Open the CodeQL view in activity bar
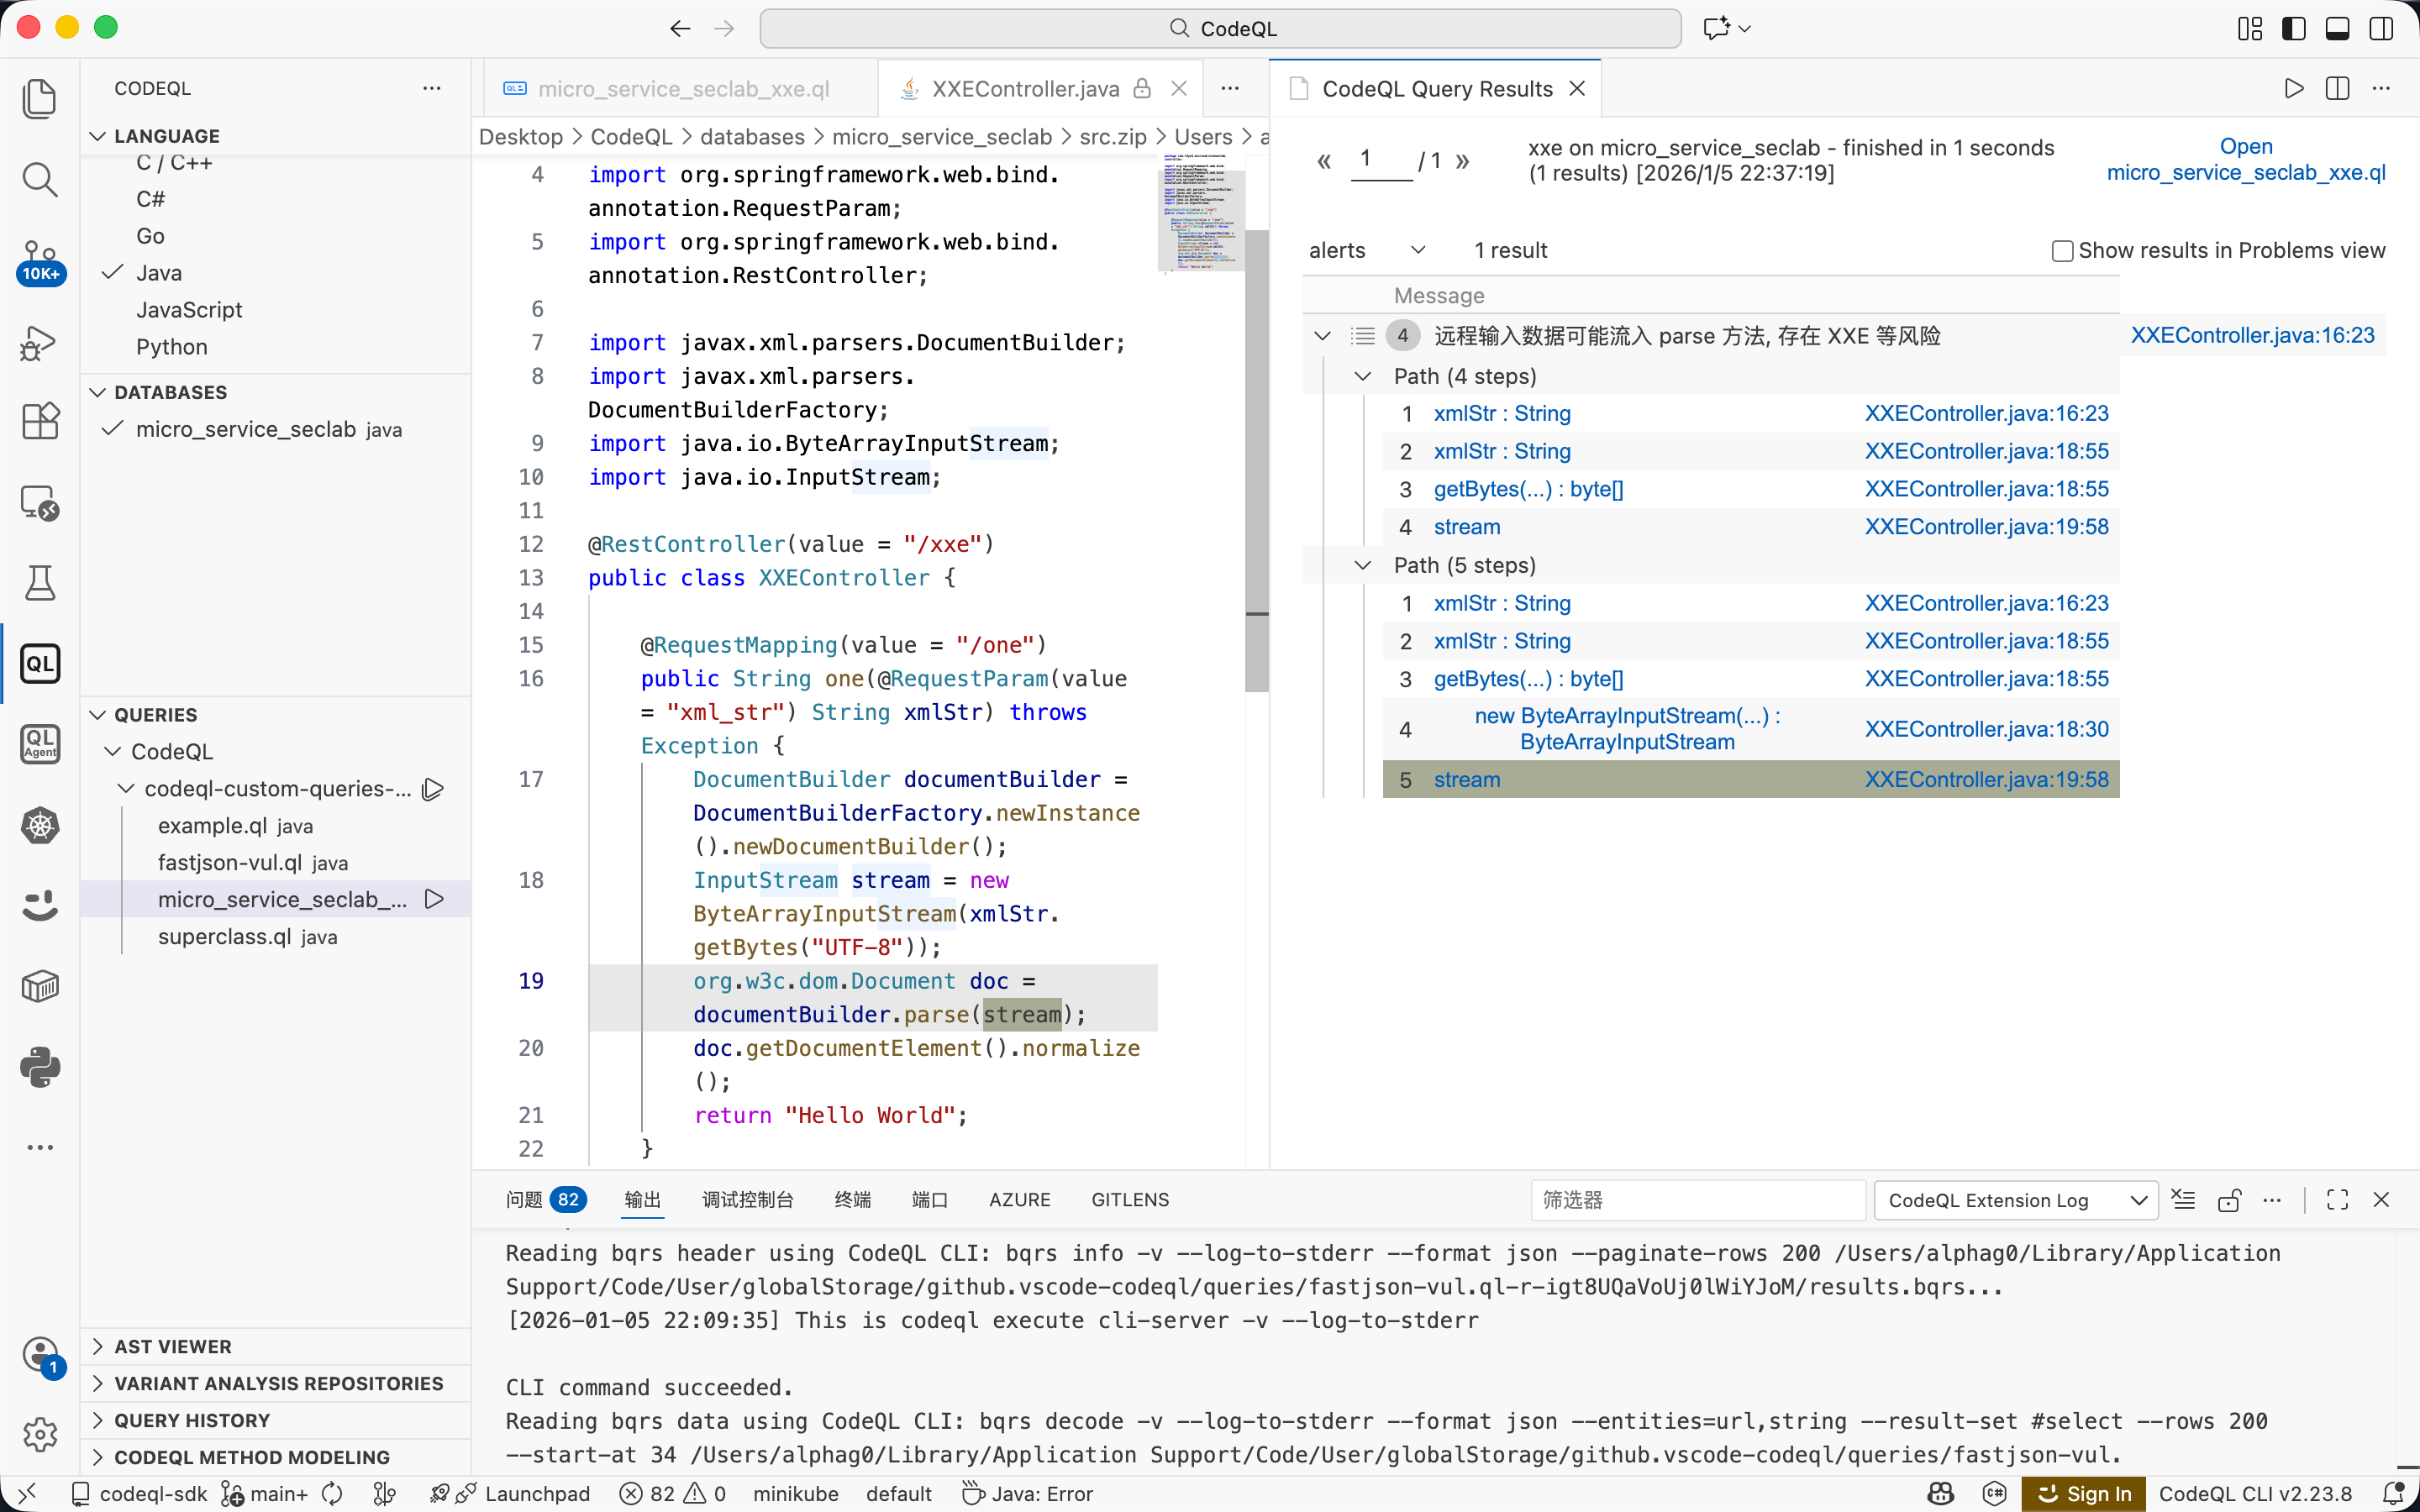 coord(40,664)
